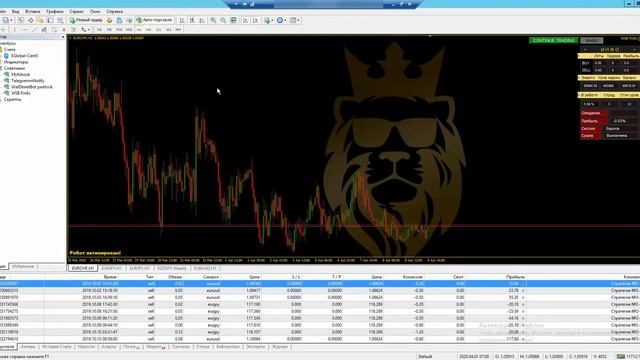Enable chart shift icon
The width and height of the screenshot is (640, 360).
tap(255, 20)
